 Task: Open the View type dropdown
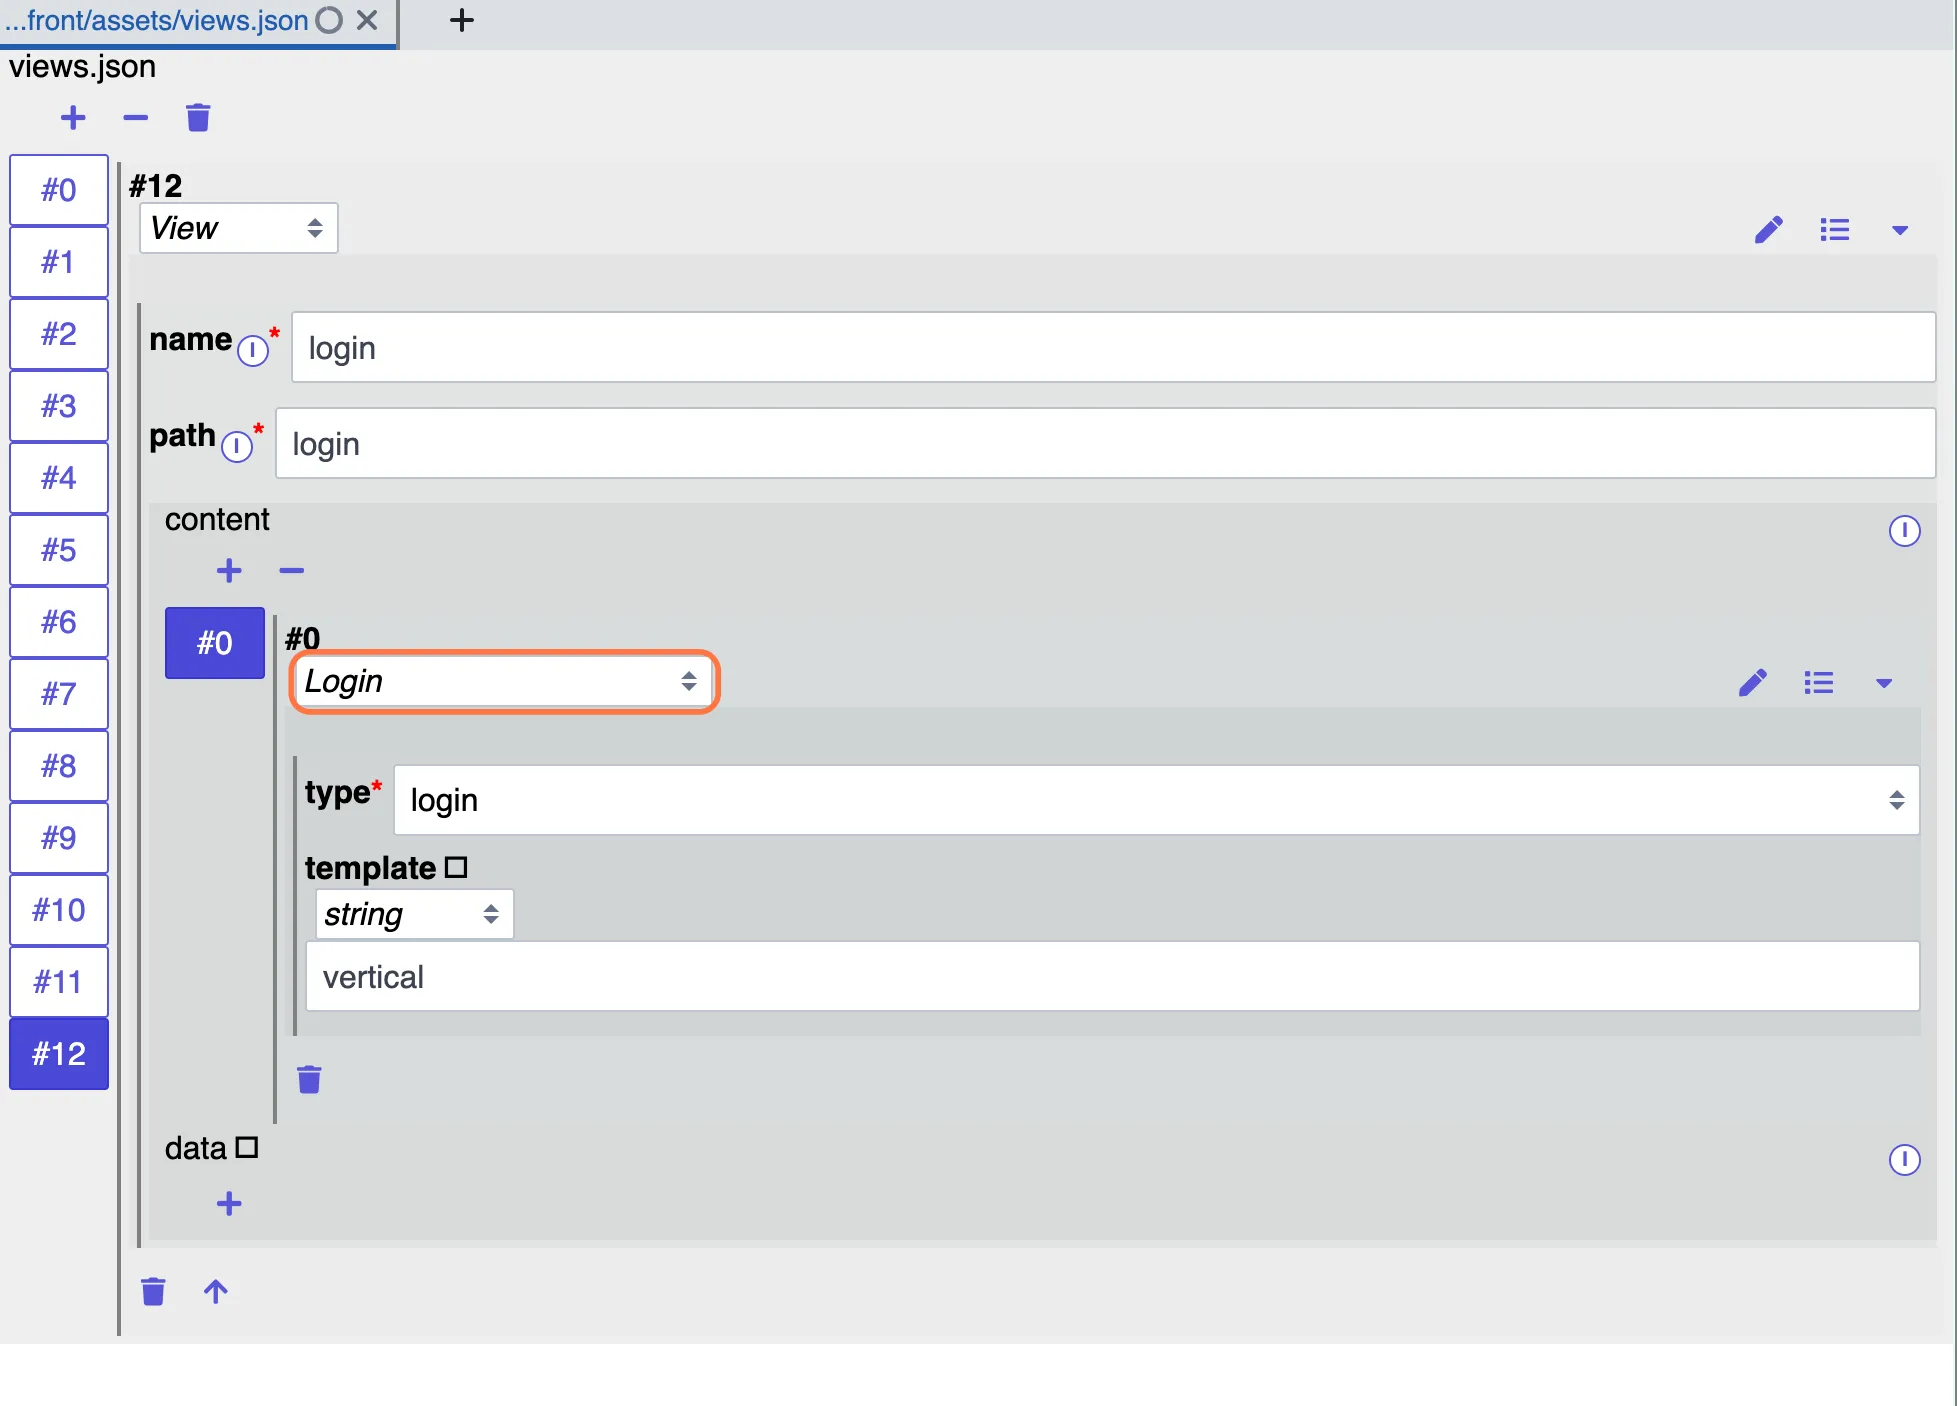239,228
